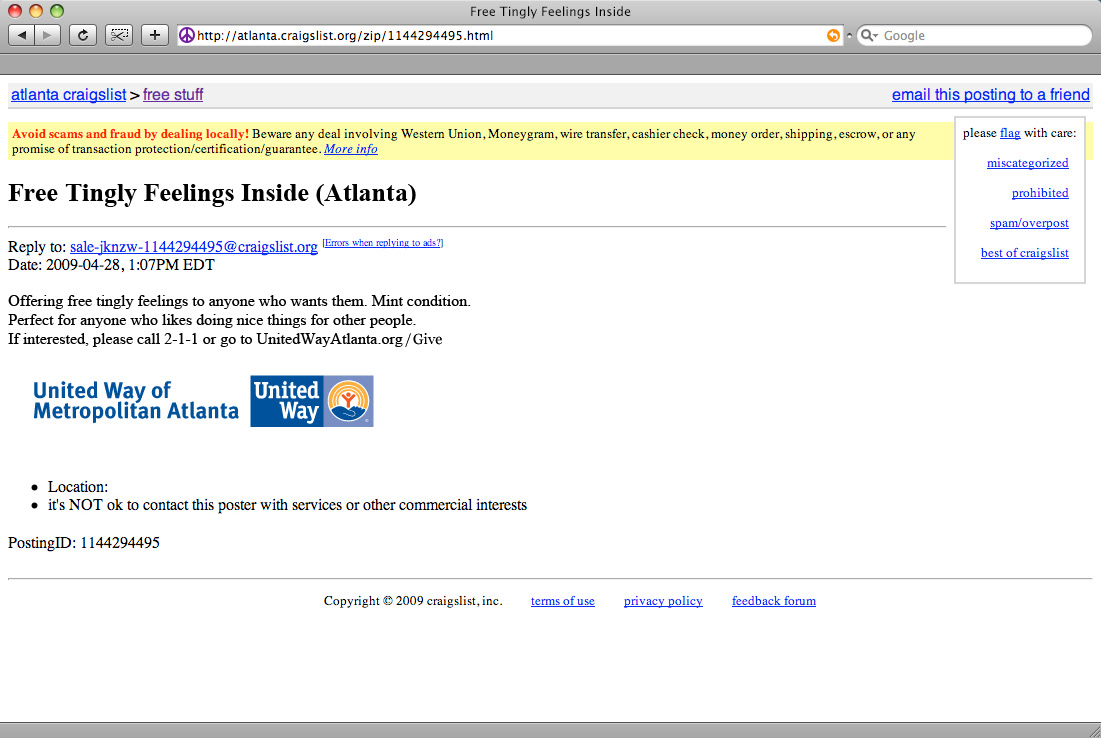
Task: Open Errors when replying to ads link
Action: coord(383,243)
